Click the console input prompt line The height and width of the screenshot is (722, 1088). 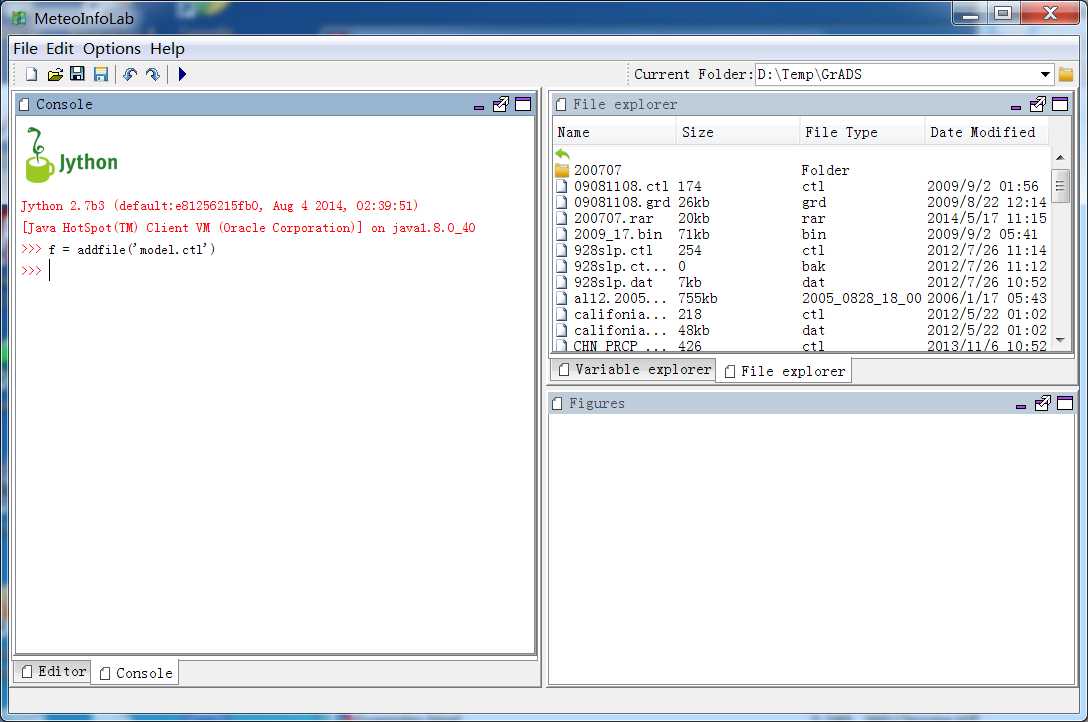click(275, 270)
